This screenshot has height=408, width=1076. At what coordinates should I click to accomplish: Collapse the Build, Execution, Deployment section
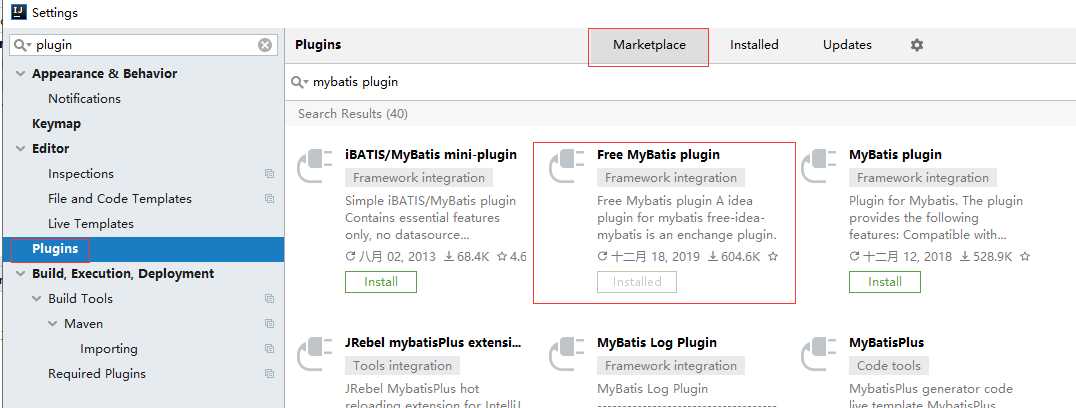20,274
